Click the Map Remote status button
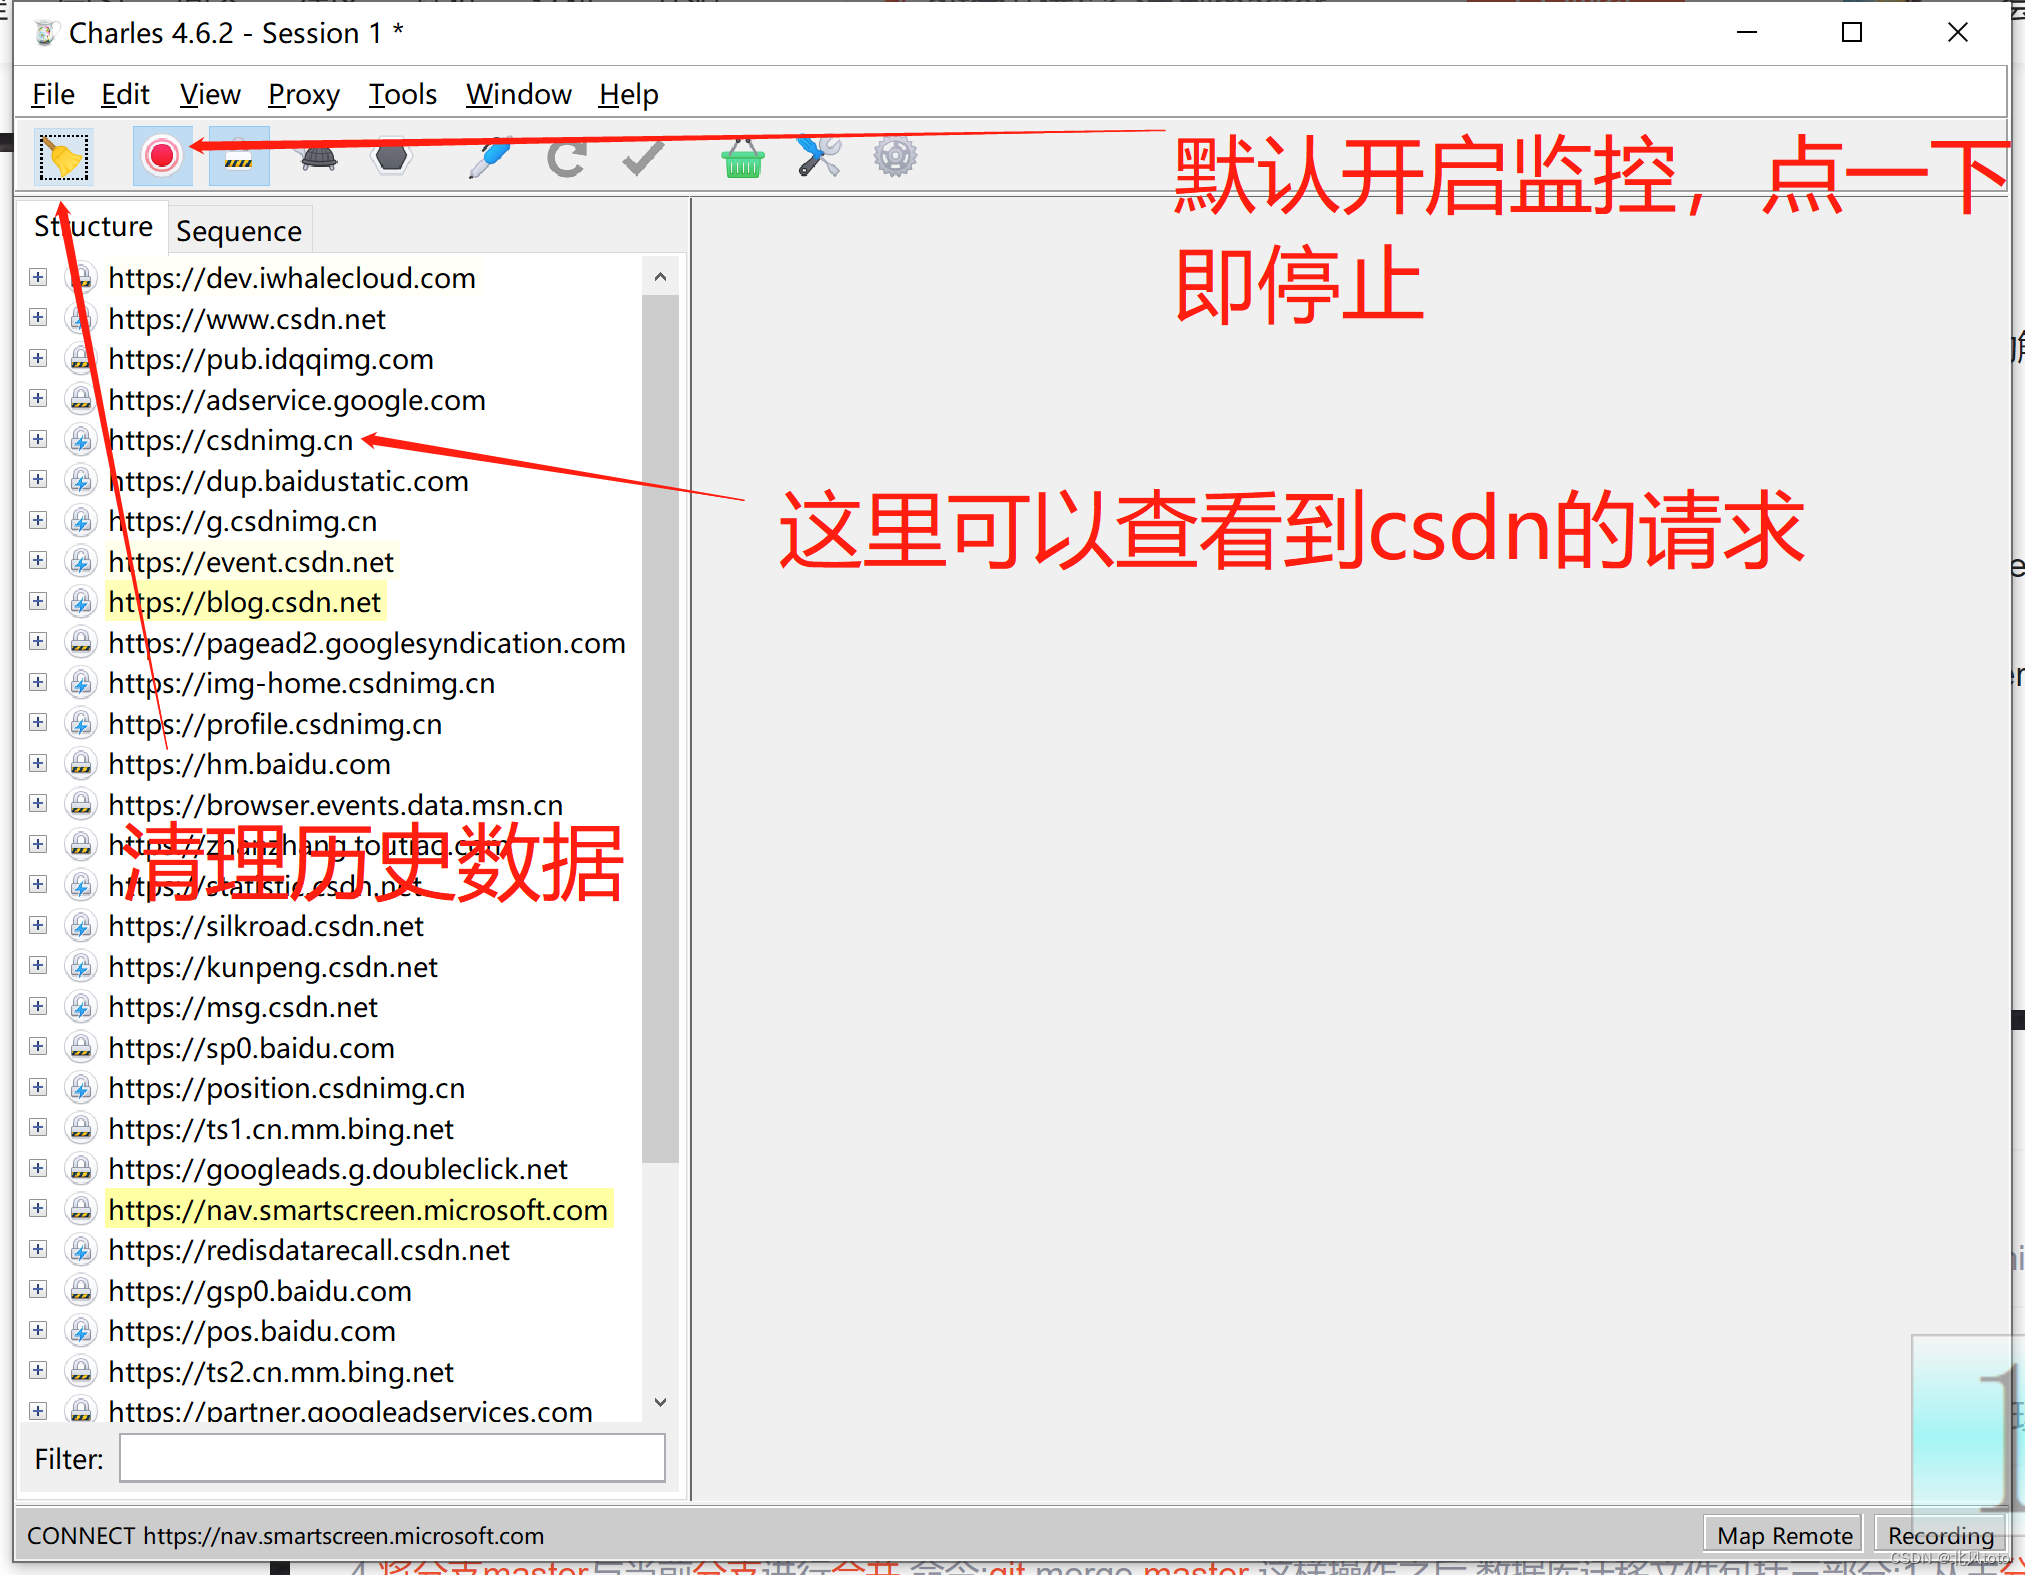The image size is (2025, 1575). (x=1784, y=1535)
